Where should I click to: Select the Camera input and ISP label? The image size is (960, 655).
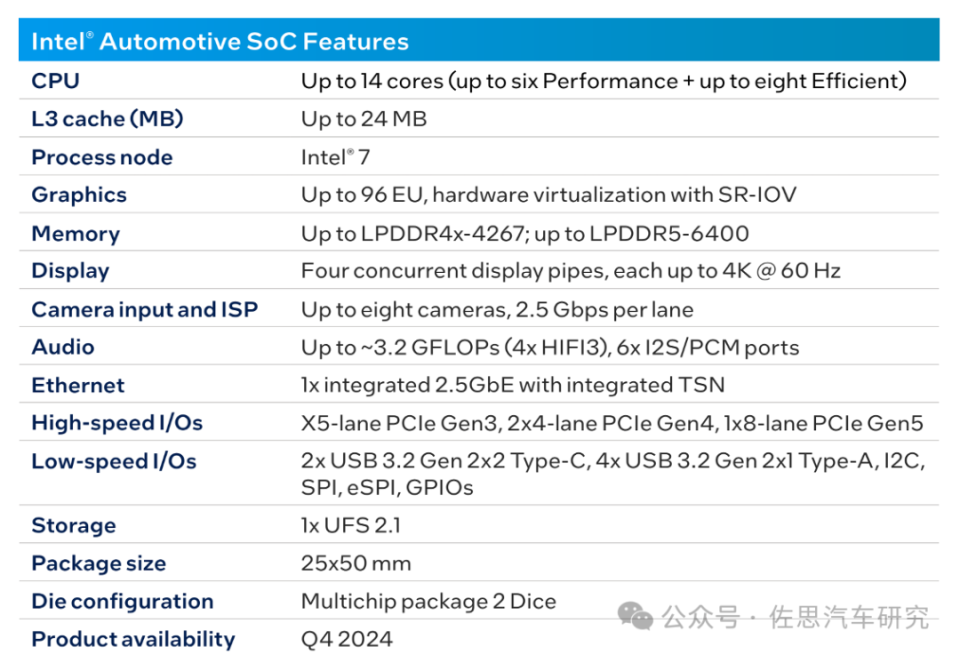coord(144,309)
